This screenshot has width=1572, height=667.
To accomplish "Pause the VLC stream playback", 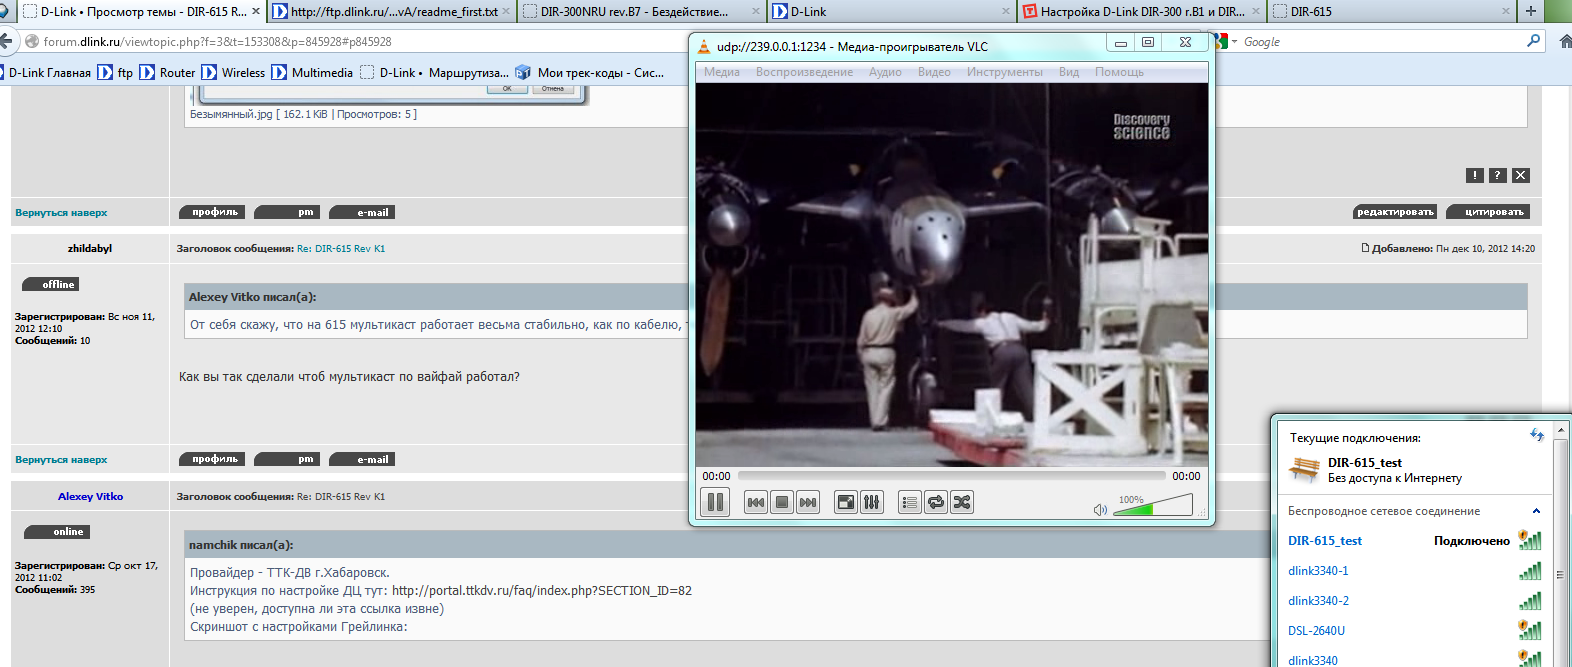I will point(716,502).
